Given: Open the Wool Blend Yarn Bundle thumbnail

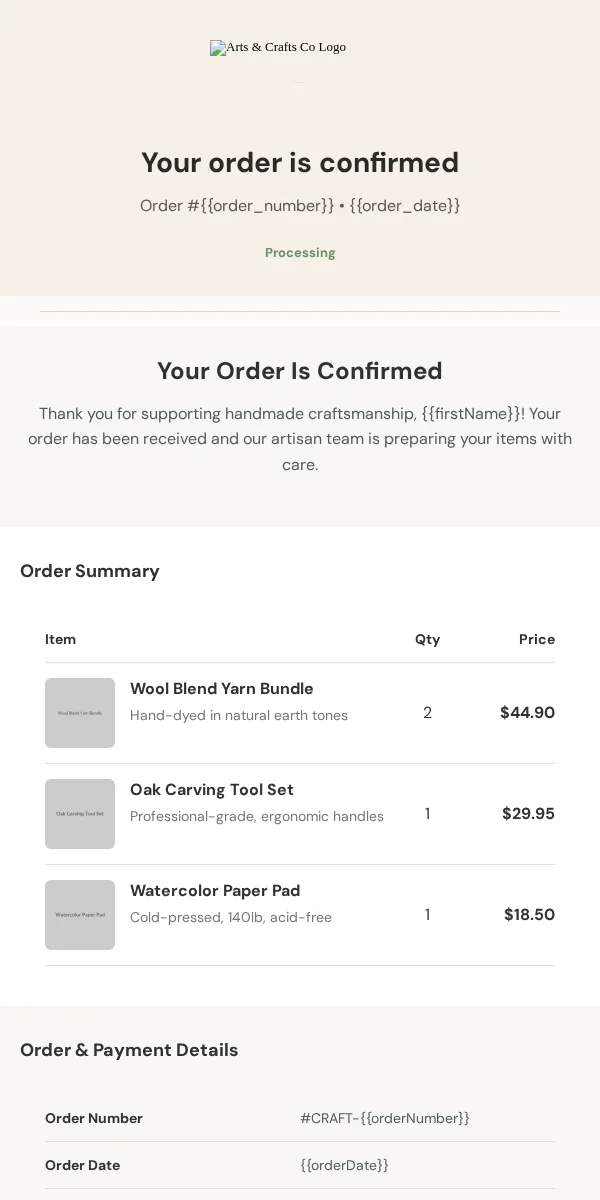Looking at the screenshot, I should (80, 713).
